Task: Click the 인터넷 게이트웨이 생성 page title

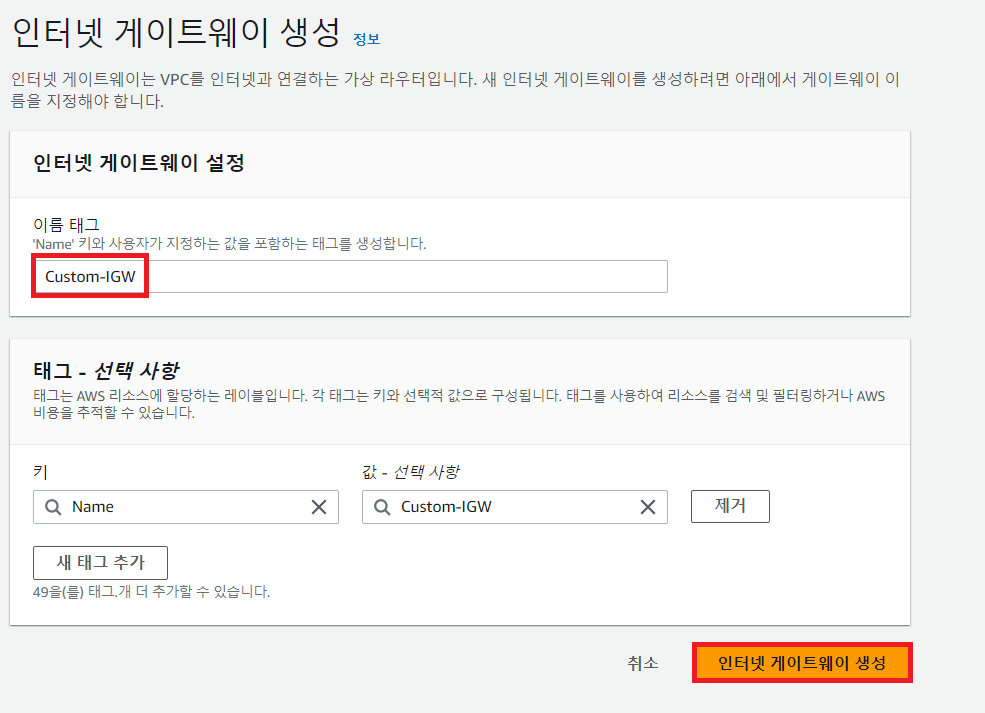Action: point(177,33)
